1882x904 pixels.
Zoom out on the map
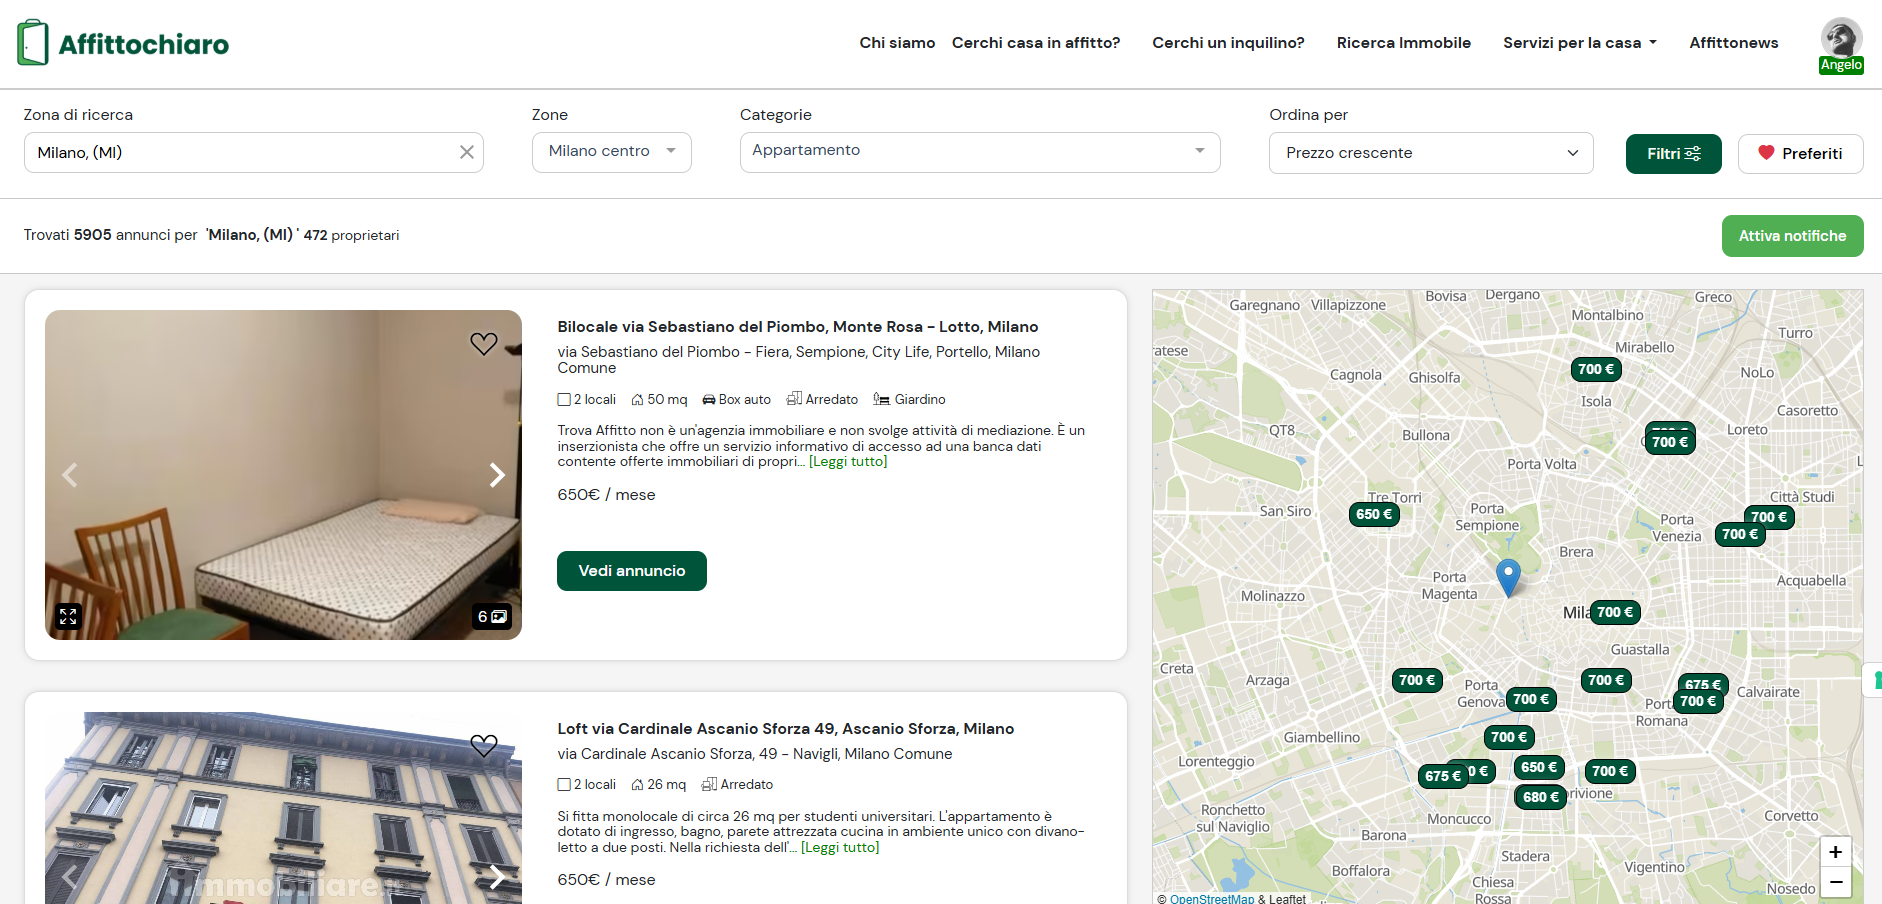(x=1835, y=882)
